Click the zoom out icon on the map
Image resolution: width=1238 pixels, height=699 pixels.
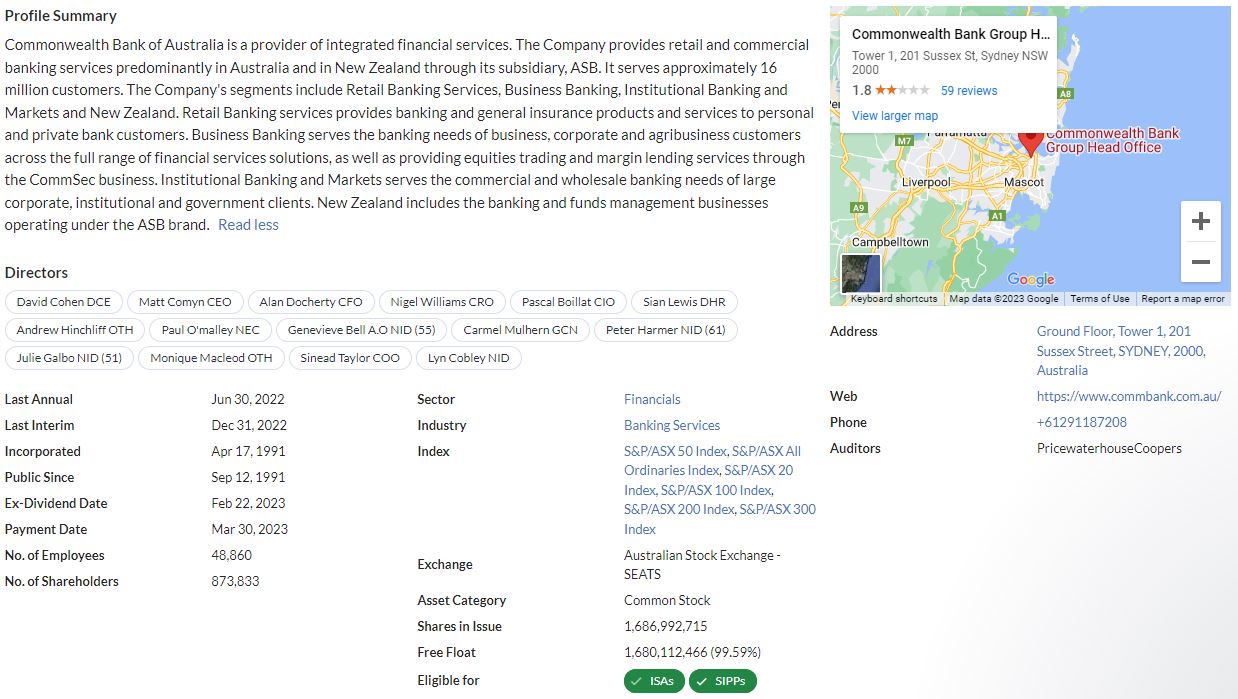click(1200, 261)
